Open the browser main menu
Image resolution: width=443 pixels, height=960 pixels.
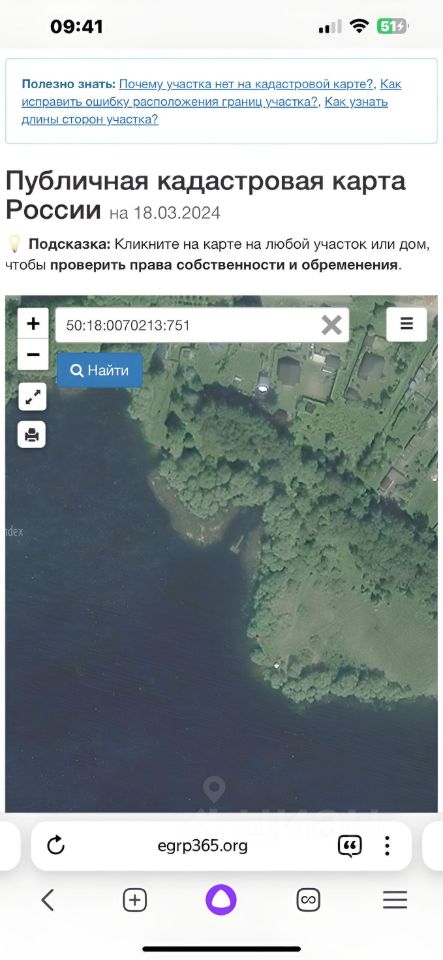coord(395,900)
